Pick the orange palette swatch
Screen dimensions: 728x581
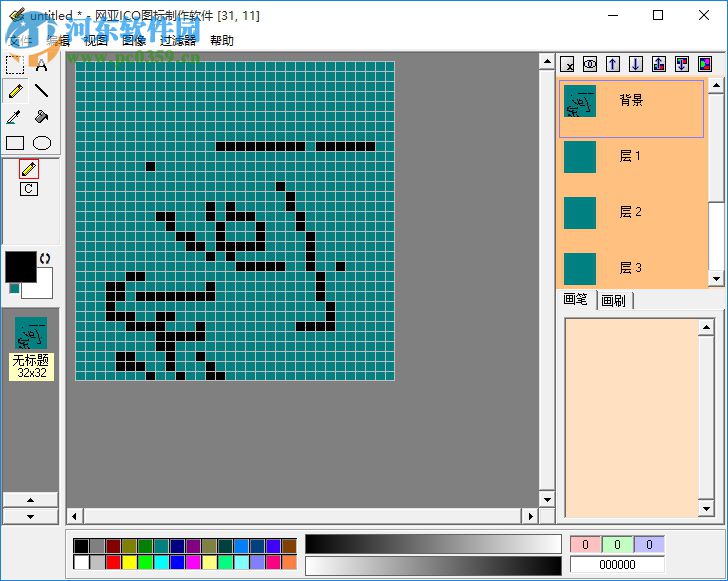(289, 562)
